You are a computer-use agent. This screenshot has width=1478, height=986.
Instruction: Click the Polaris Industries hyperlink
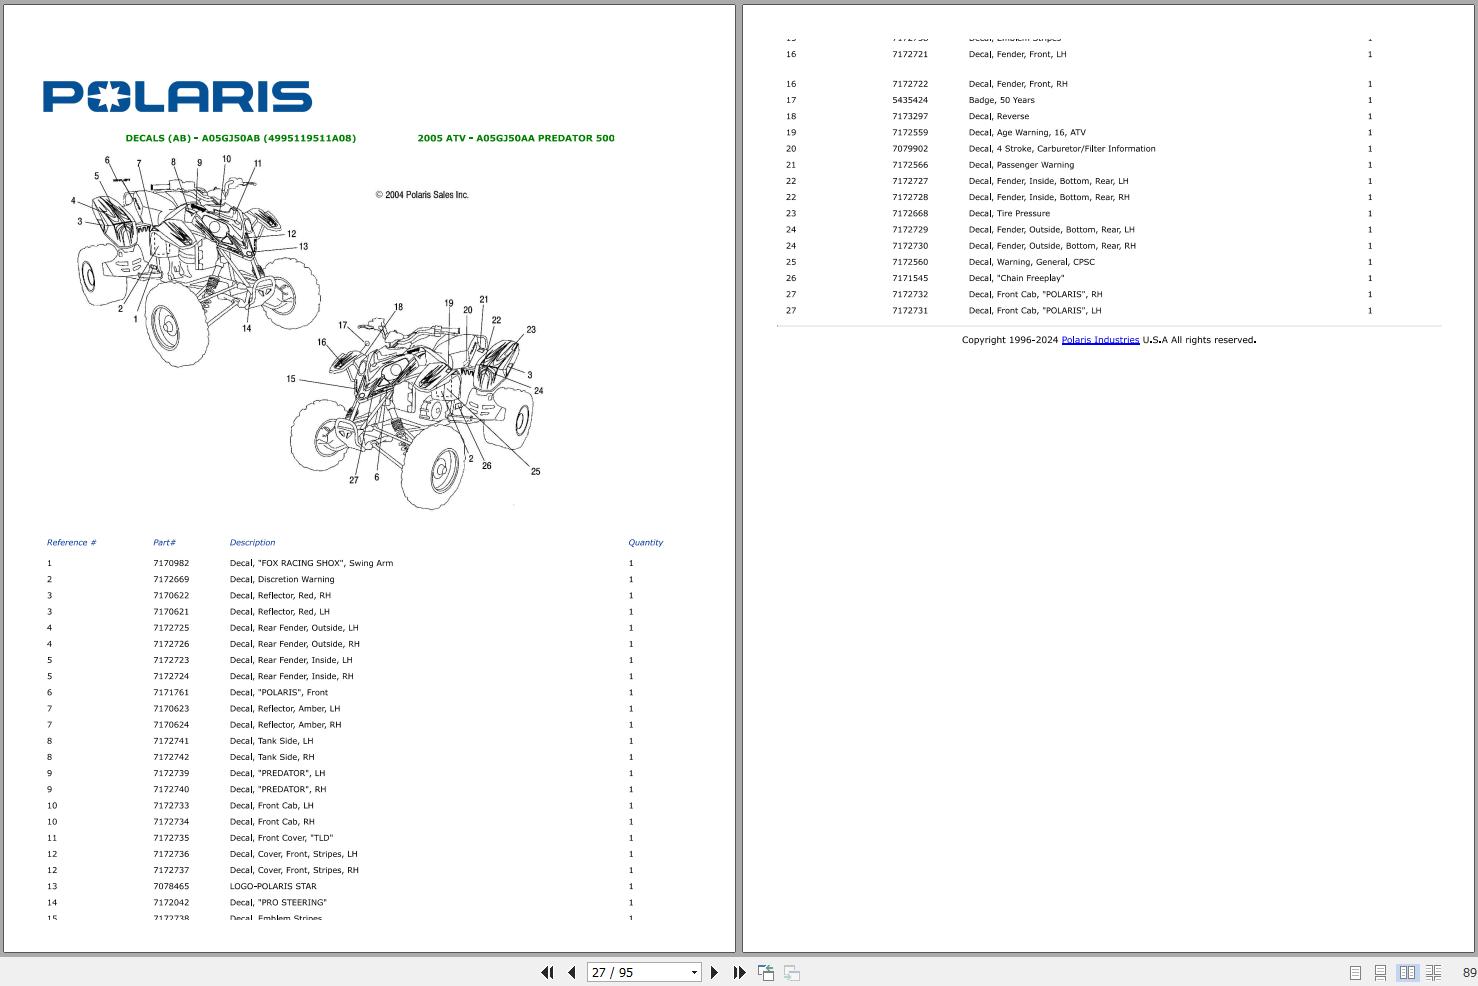[x=1100, y=339]
